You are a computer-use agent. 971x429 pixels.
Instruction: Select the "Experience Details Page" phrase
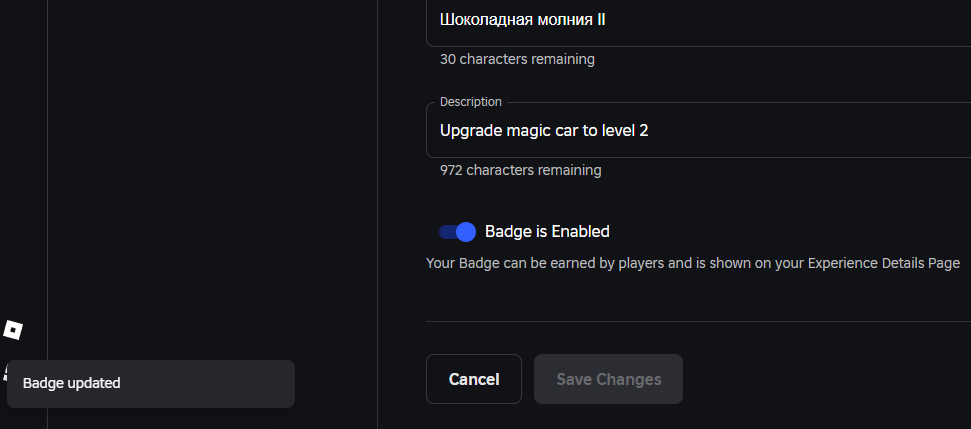[x=884, y=263]
